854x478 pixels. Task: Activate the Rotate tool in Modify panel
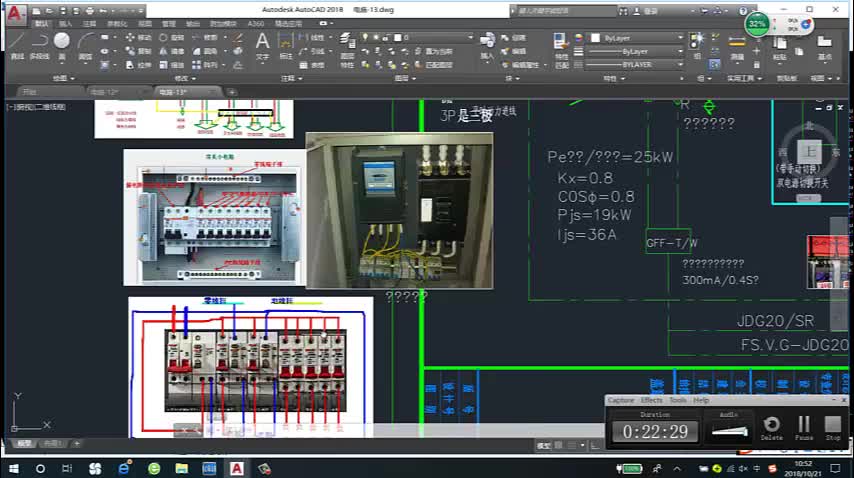pos(172,38)
